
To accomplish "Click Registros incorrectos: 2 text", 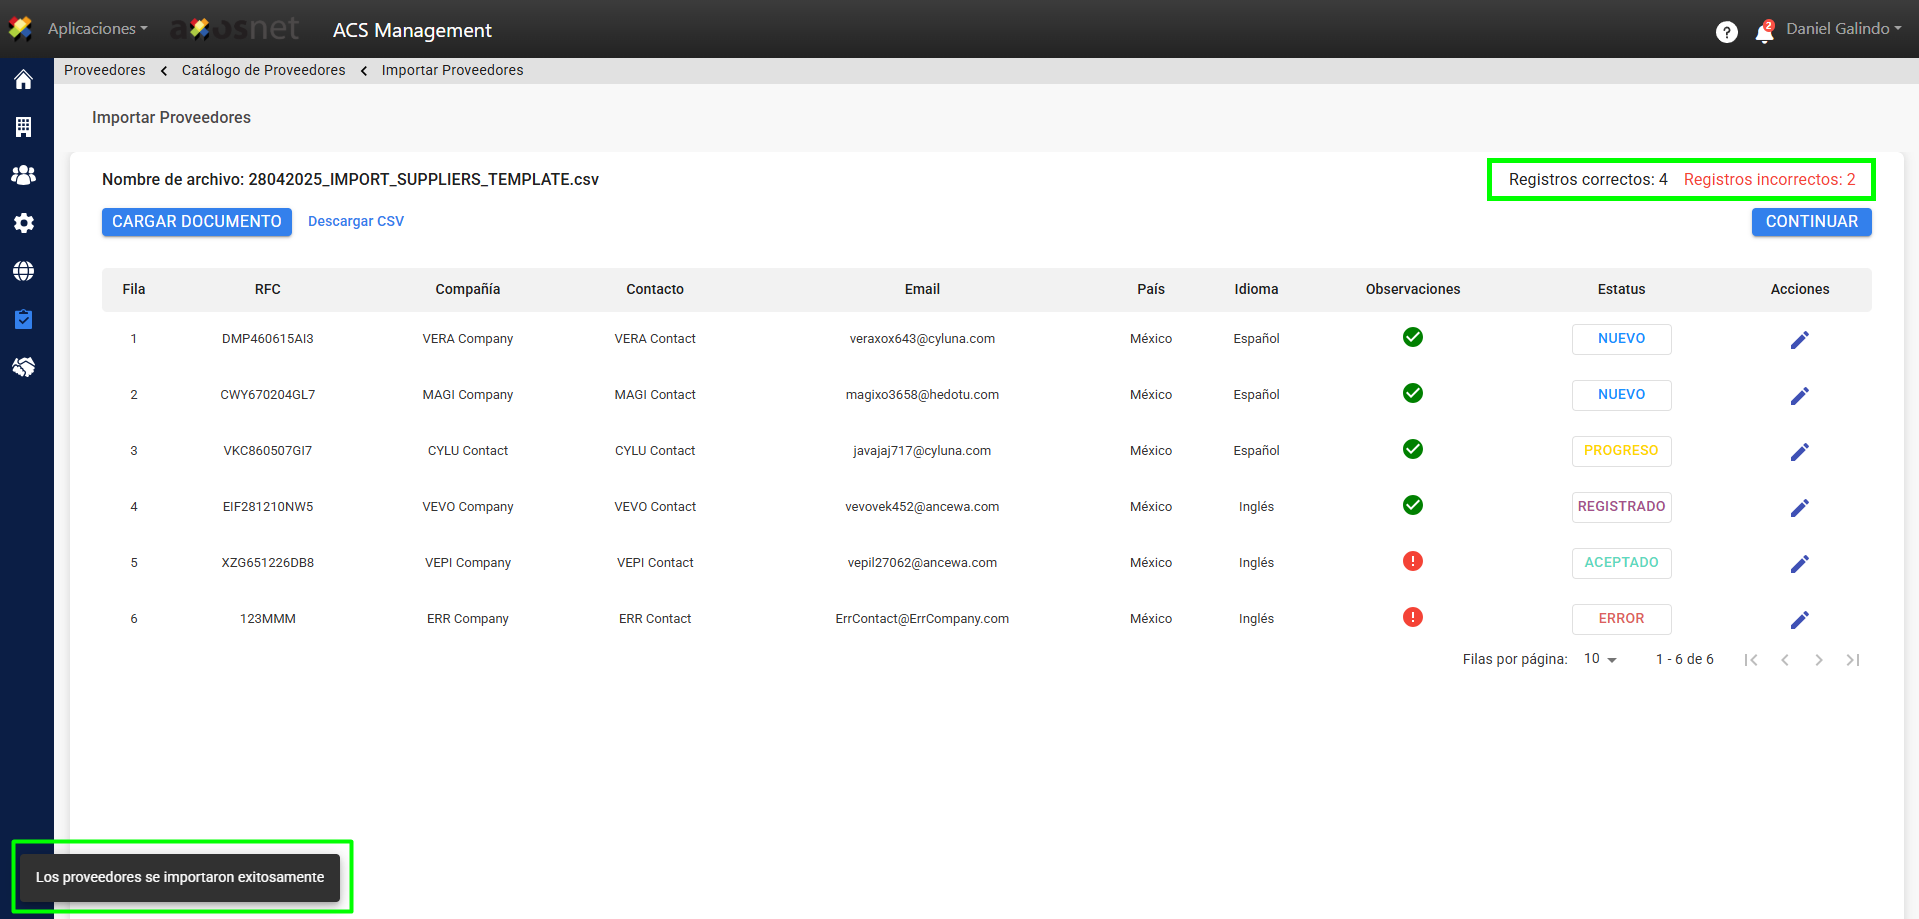I will click(1769, 180).
